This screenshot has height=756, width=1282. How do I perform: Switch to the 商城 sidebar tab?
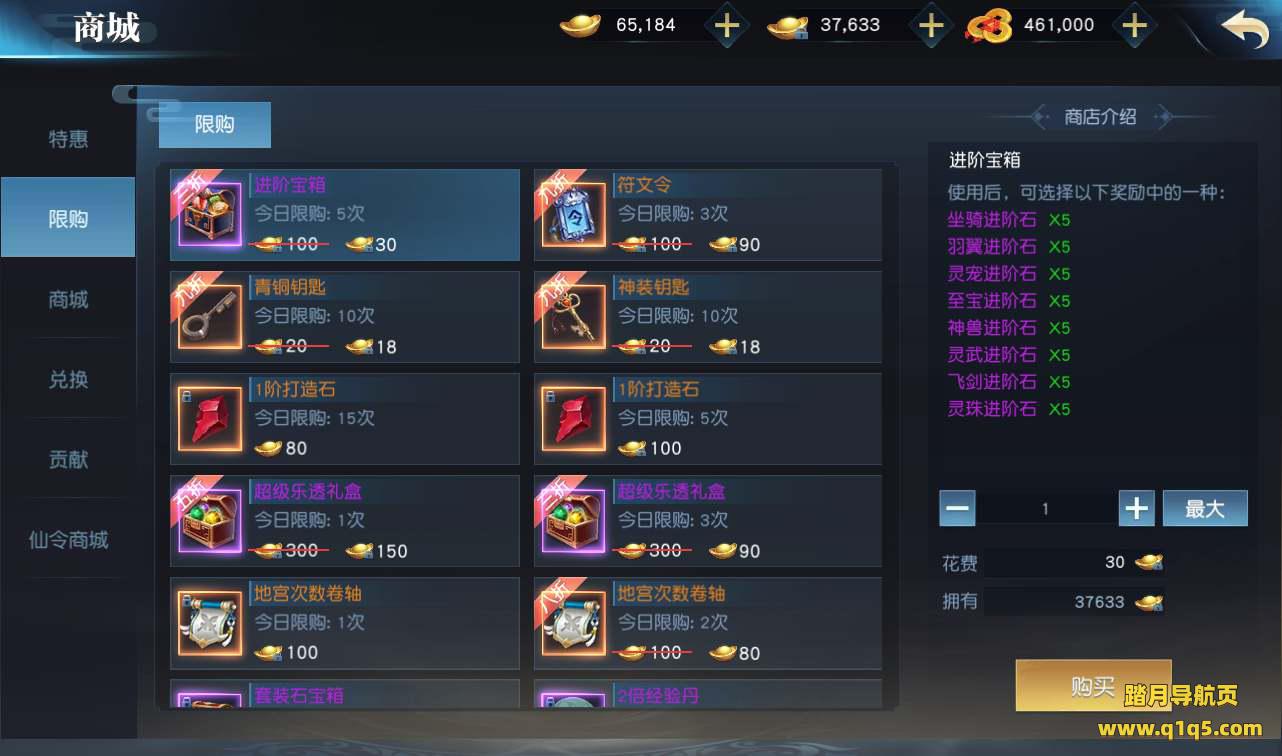click(68, 299)
